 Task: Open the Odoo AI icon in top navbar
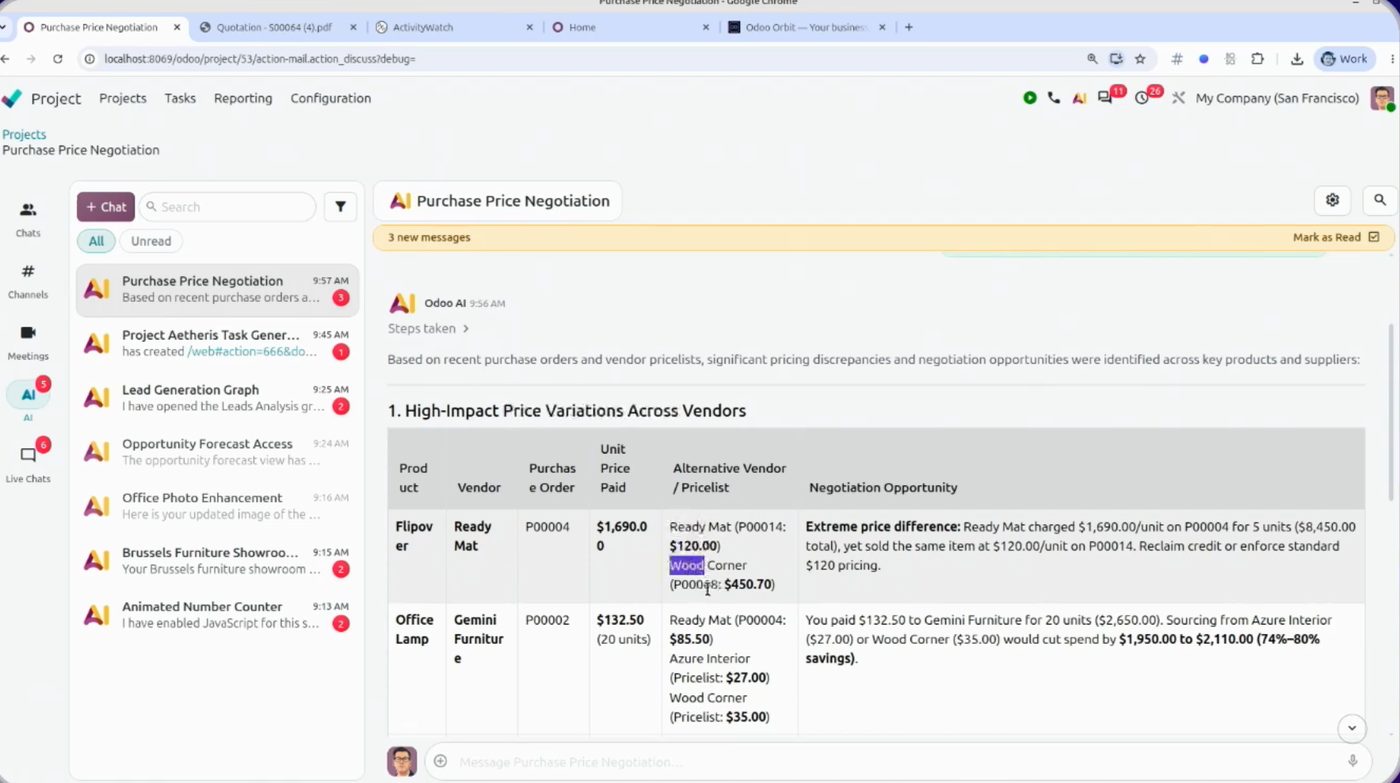tap(1079, 98)
